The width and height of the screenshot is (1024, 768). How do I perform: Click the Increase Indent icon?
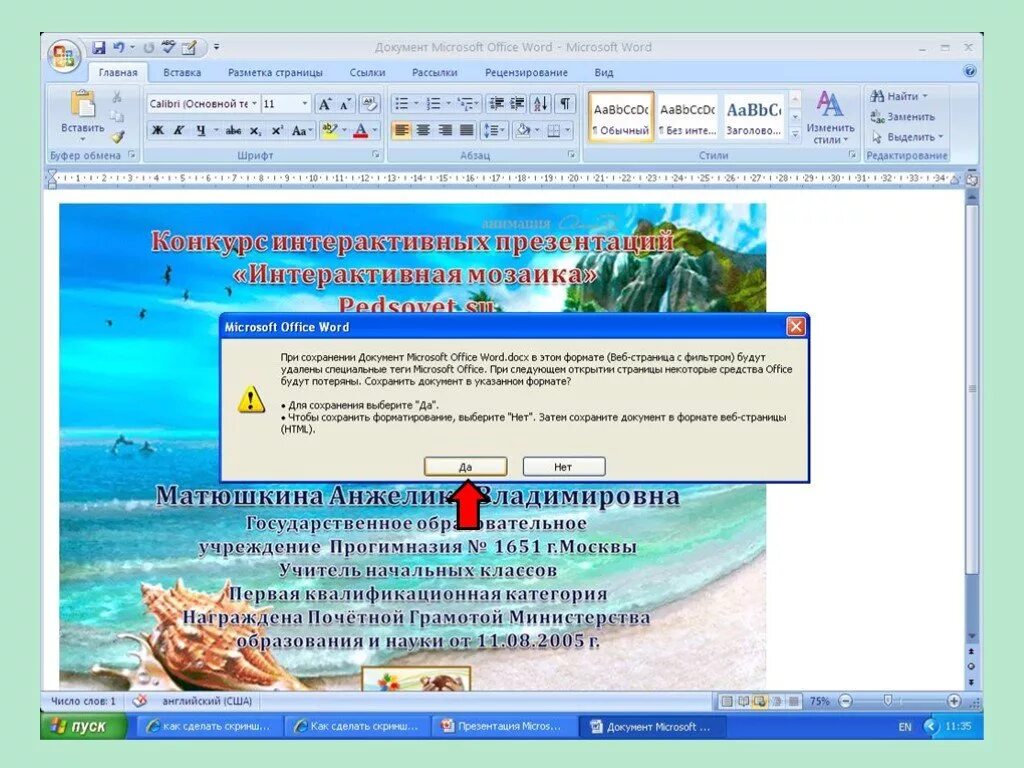pos(518,103)
